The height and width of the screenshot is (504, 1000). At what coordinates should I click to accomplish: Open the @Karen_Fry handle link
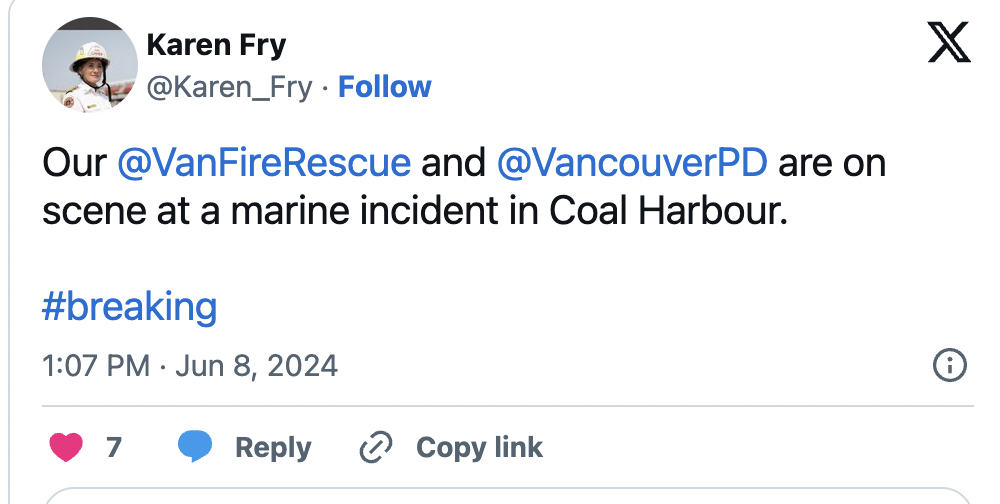pos(229,87)
